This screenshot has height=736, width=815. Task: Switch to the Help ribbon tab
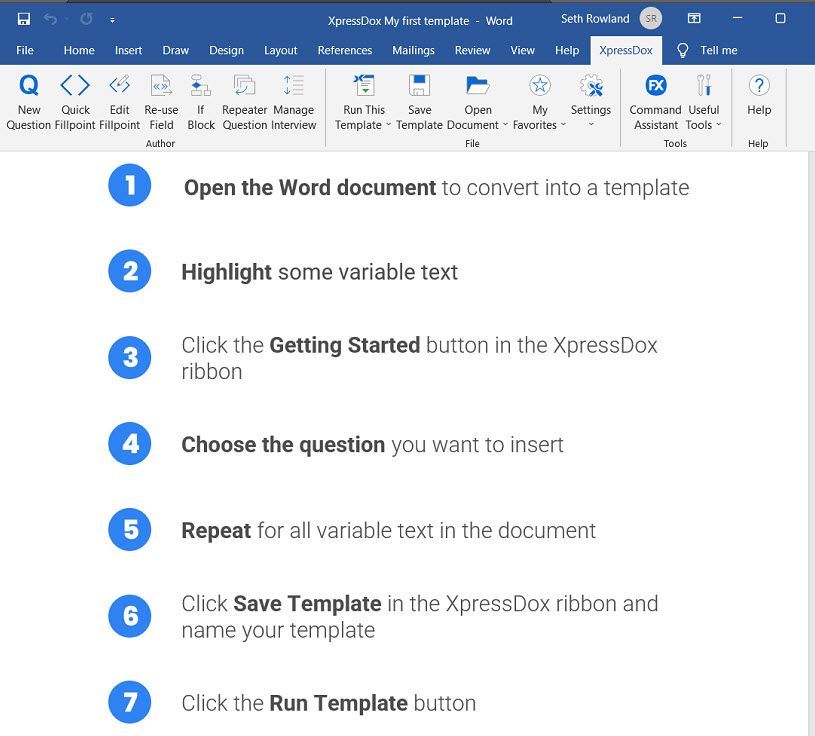point(567,50)
